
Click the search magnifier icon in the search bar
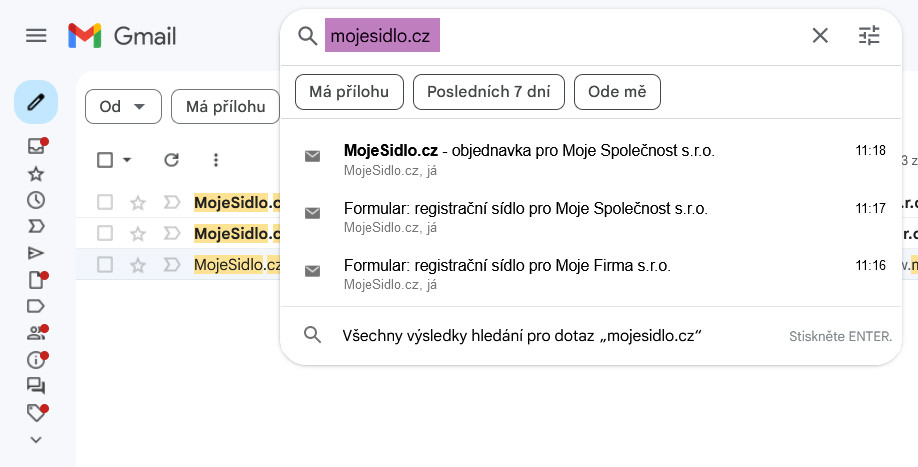tap(307, 36)
